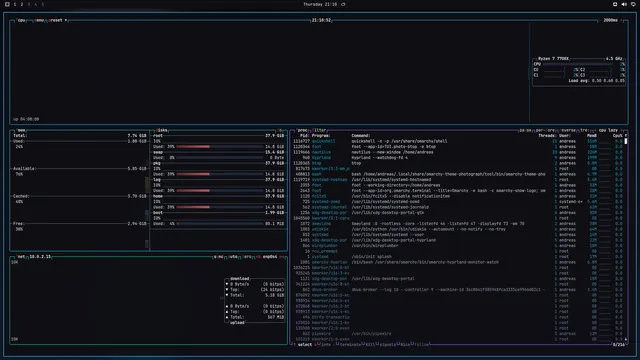
Task: Click the net zero totals option
Action: pyautogui.click(x=247, y=257)
